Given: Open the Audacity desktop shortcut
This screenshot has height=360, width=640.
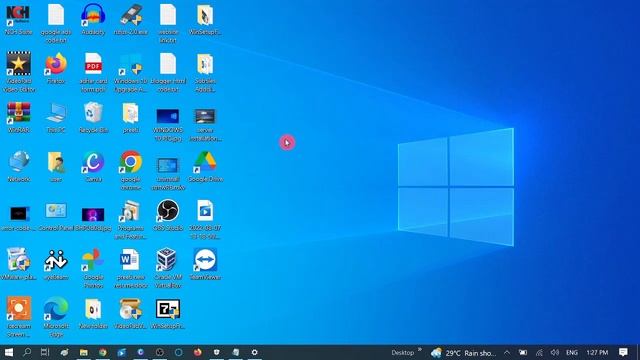Looking at the screenshot, I should click(93, 20).
